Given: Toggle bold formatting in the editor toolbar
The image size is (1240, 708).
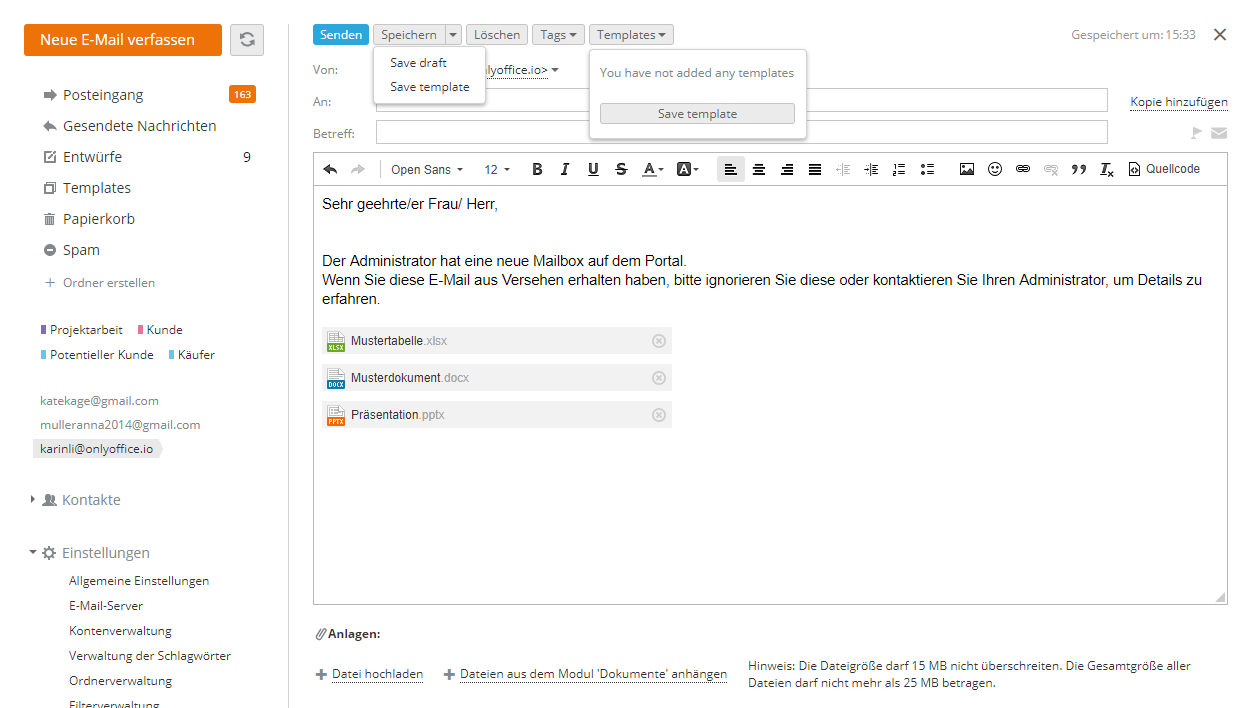Looking at the screenshot, I should pos(537,170).
